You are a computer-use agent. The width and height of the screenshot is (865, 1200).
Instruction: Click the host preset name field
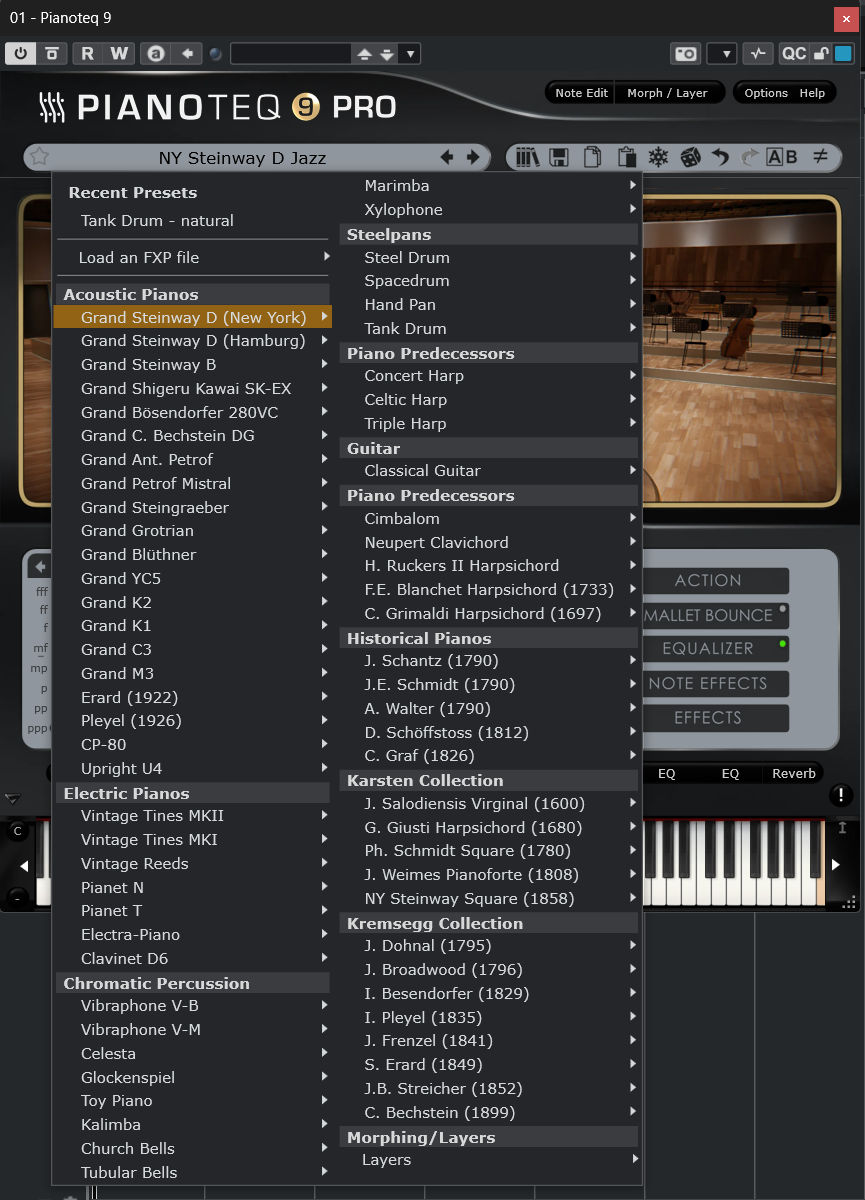[291, 53]
